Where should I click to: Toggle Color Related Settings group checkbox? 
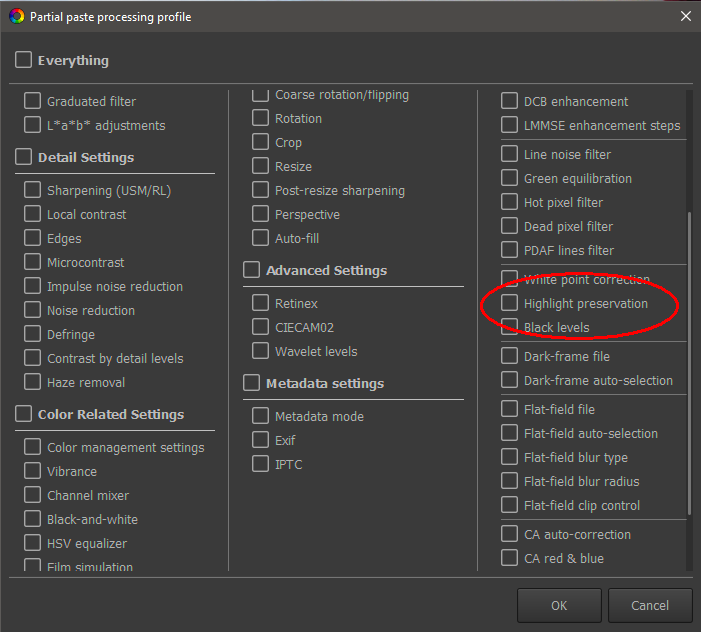click(x=23, y=414)
